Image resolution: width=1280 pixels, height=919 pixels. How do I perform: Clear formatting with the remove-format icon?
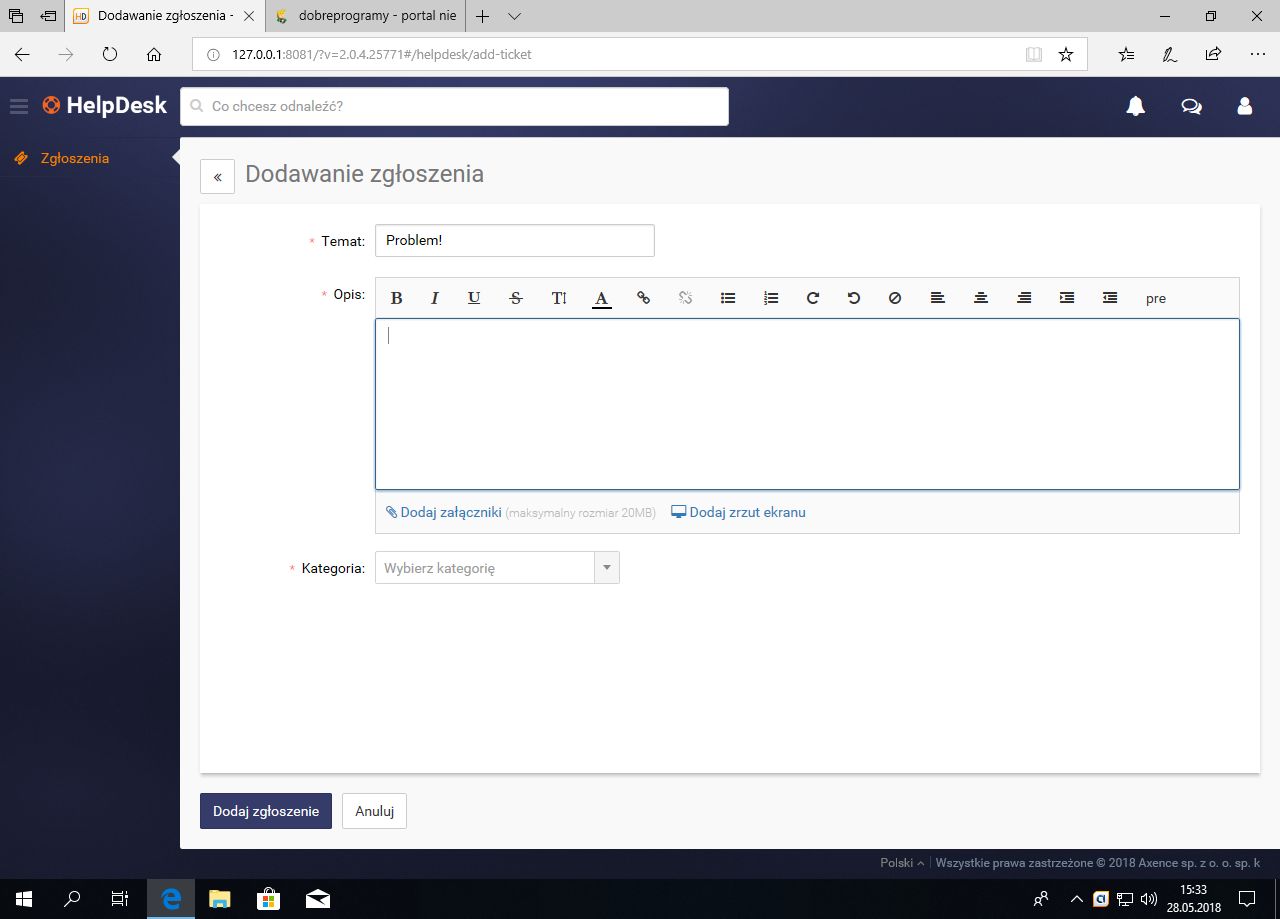(894, 297)
